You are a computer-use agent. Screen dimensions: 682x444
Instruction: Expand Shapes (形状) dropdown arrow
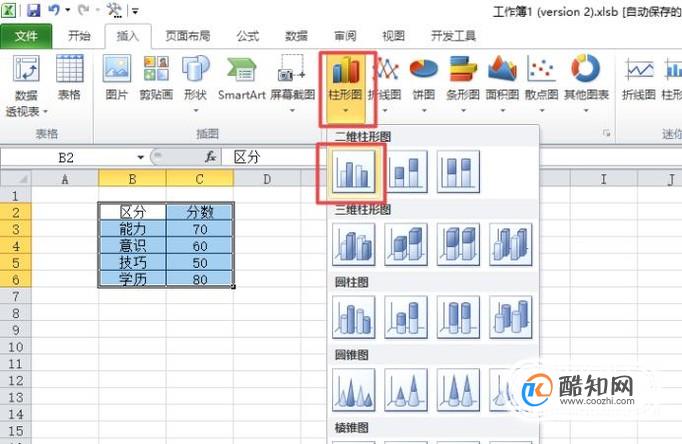196,110
